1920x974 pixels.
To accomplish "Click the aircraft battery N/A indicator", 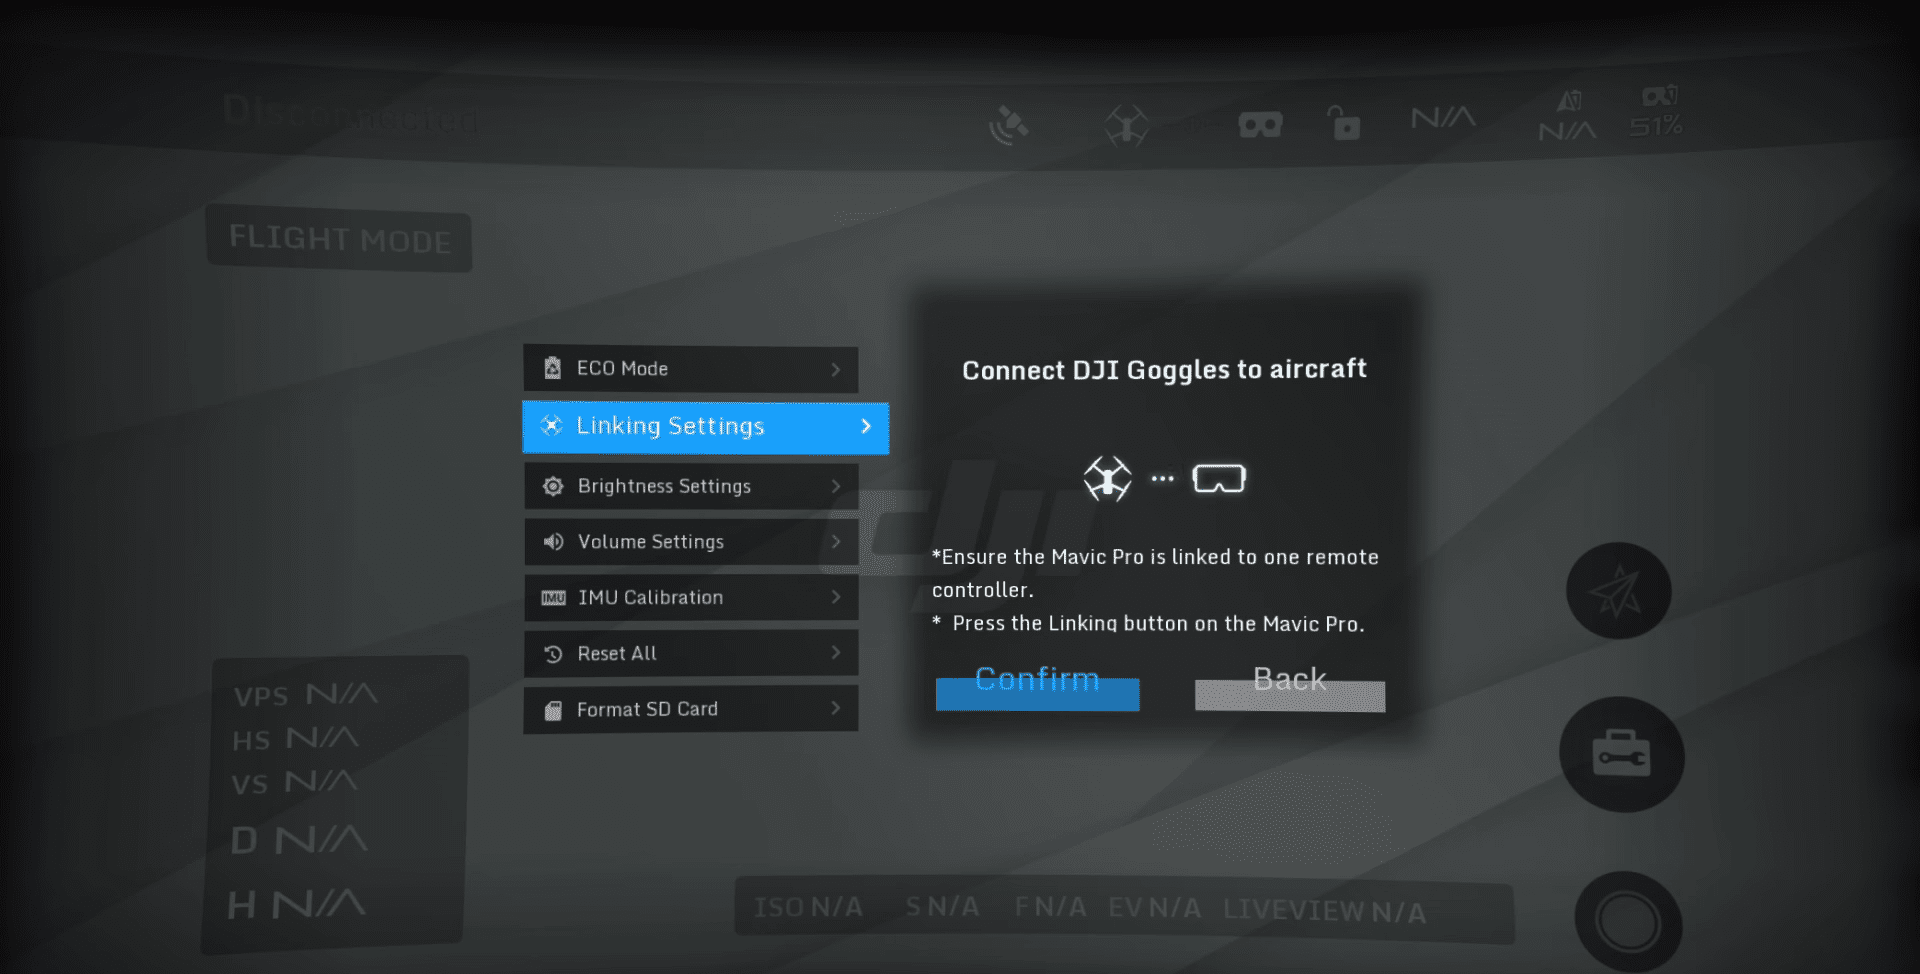I will [x=1568, y=117].
